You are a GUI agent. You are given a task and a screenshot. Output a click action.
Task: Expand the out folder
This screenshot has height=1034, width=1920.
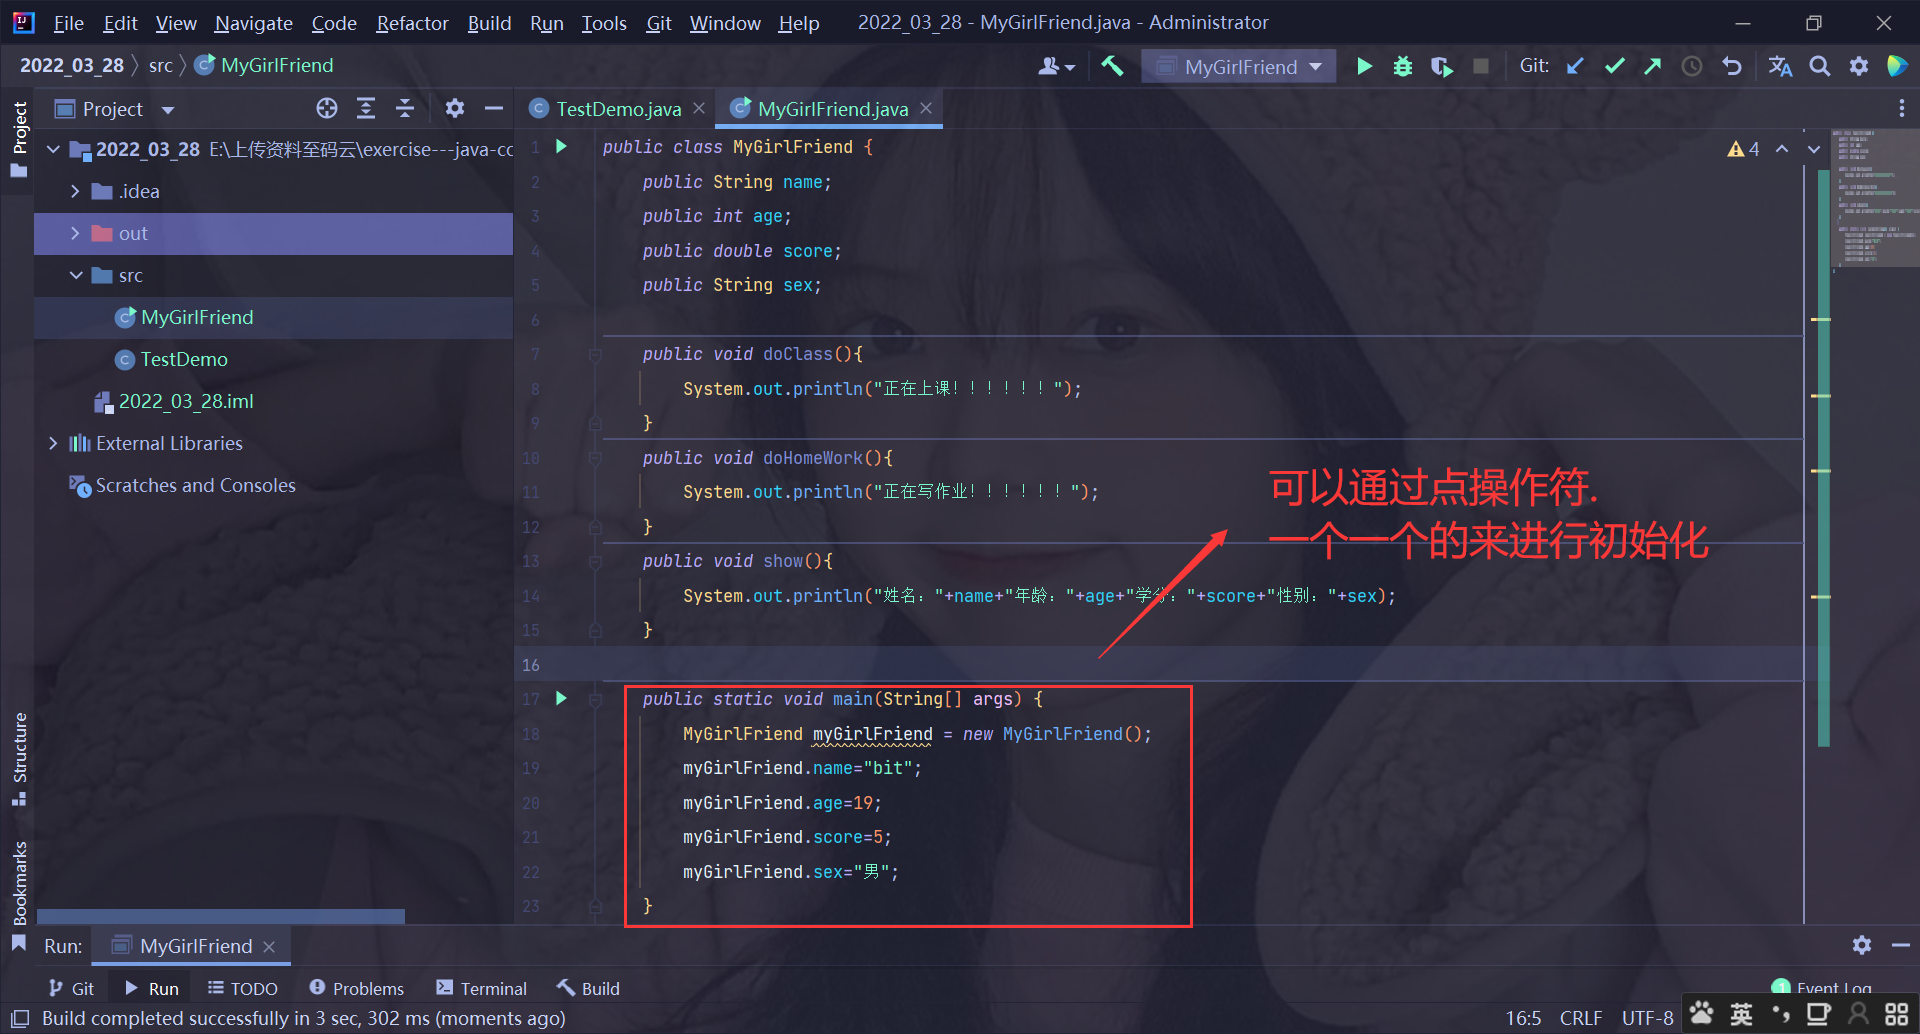[75, 233]
